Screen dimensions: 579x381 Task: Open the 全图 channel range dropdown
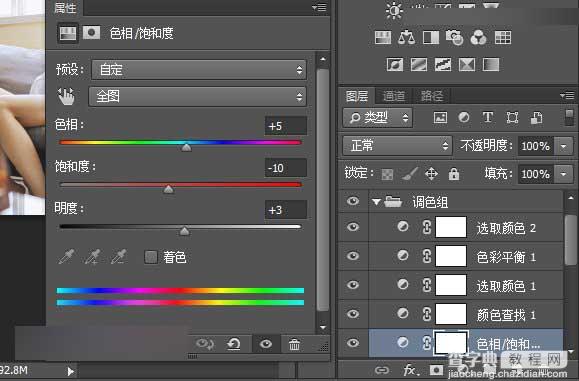pyautogui.click(x=198, y=96)
